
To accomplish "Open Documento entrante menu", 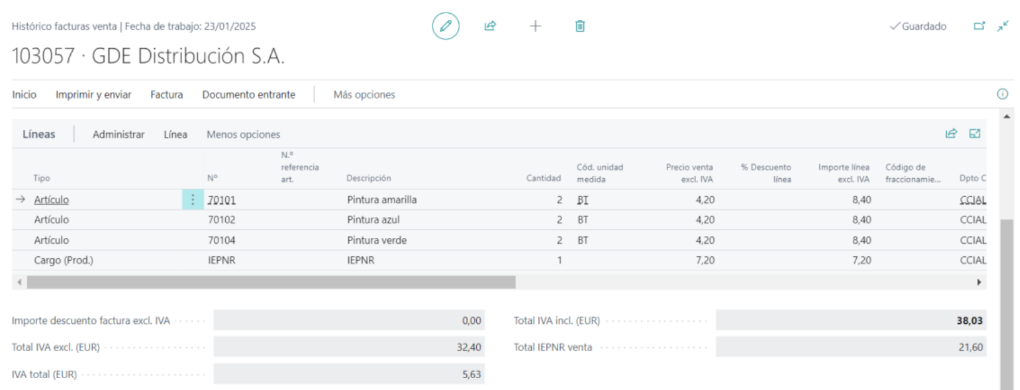I will [x=248, y=95].
